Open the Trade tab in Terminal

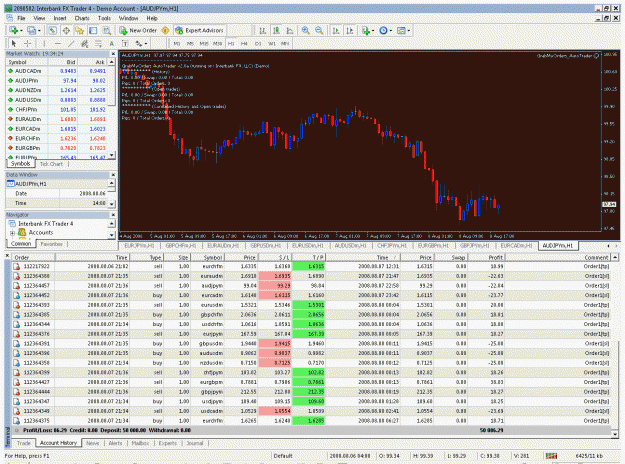[x=24, y=443]
